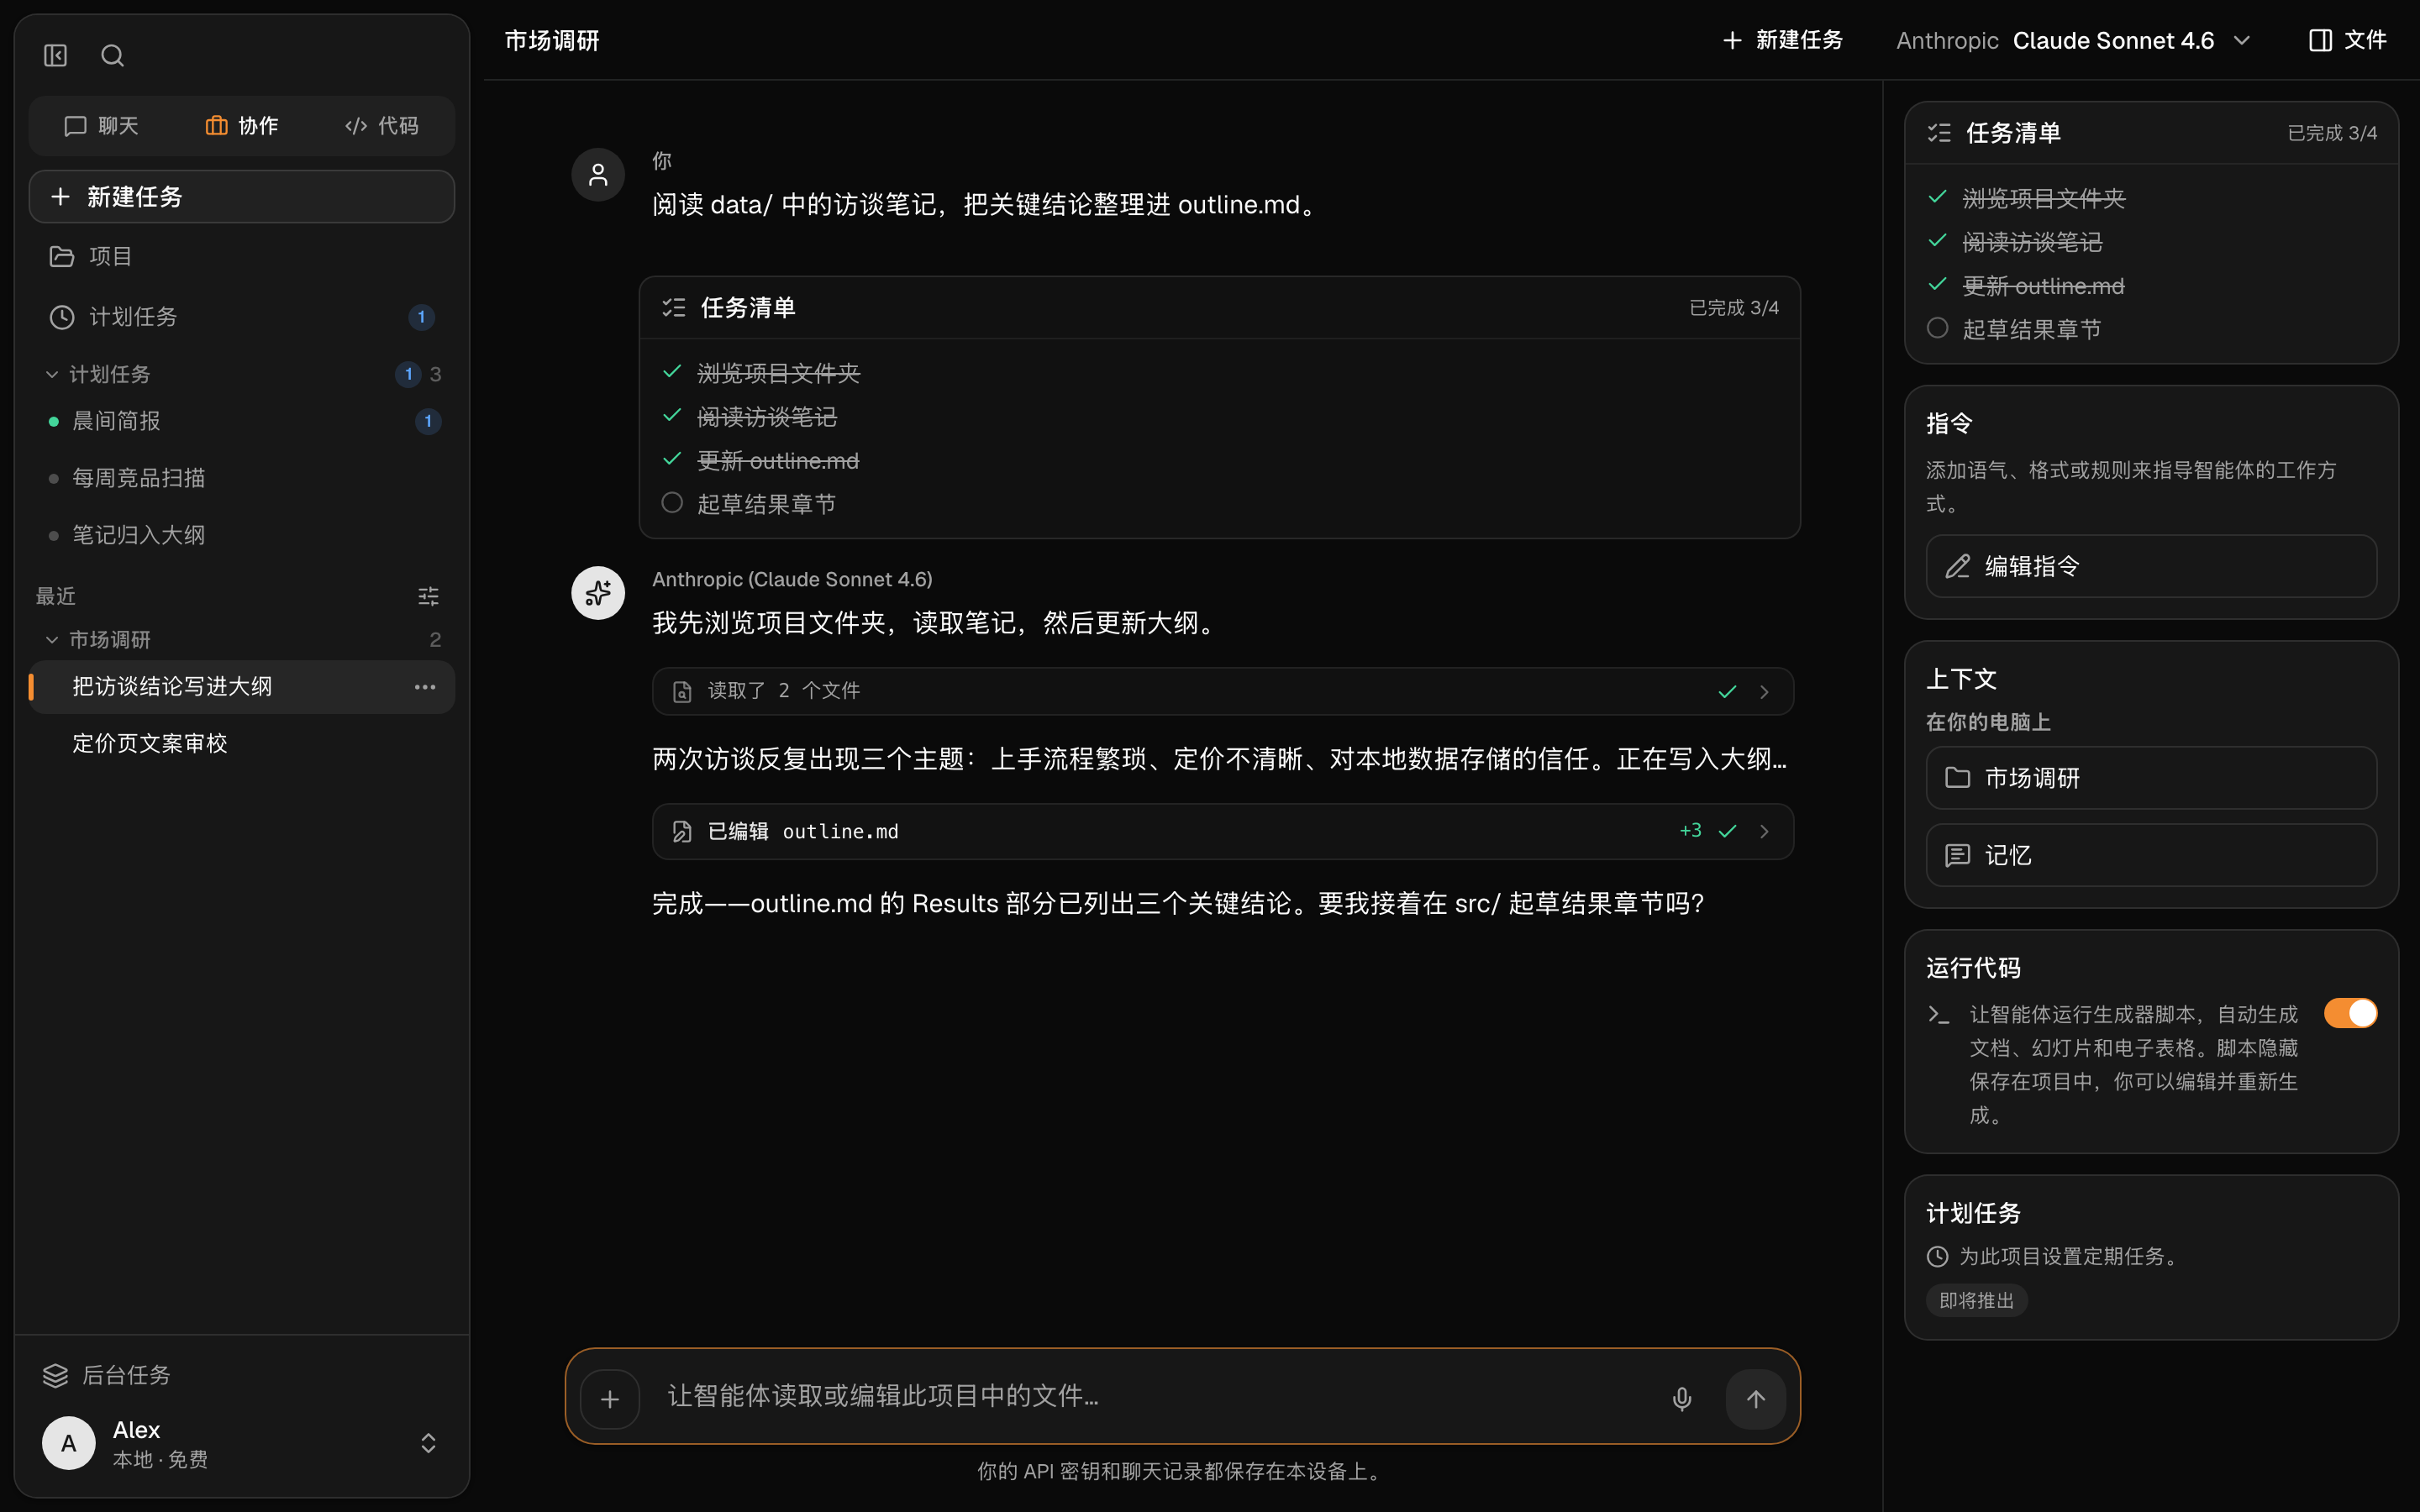Click the 即将推出 badge
Viewport: 2420px width, 1512px height.
1976,1301
